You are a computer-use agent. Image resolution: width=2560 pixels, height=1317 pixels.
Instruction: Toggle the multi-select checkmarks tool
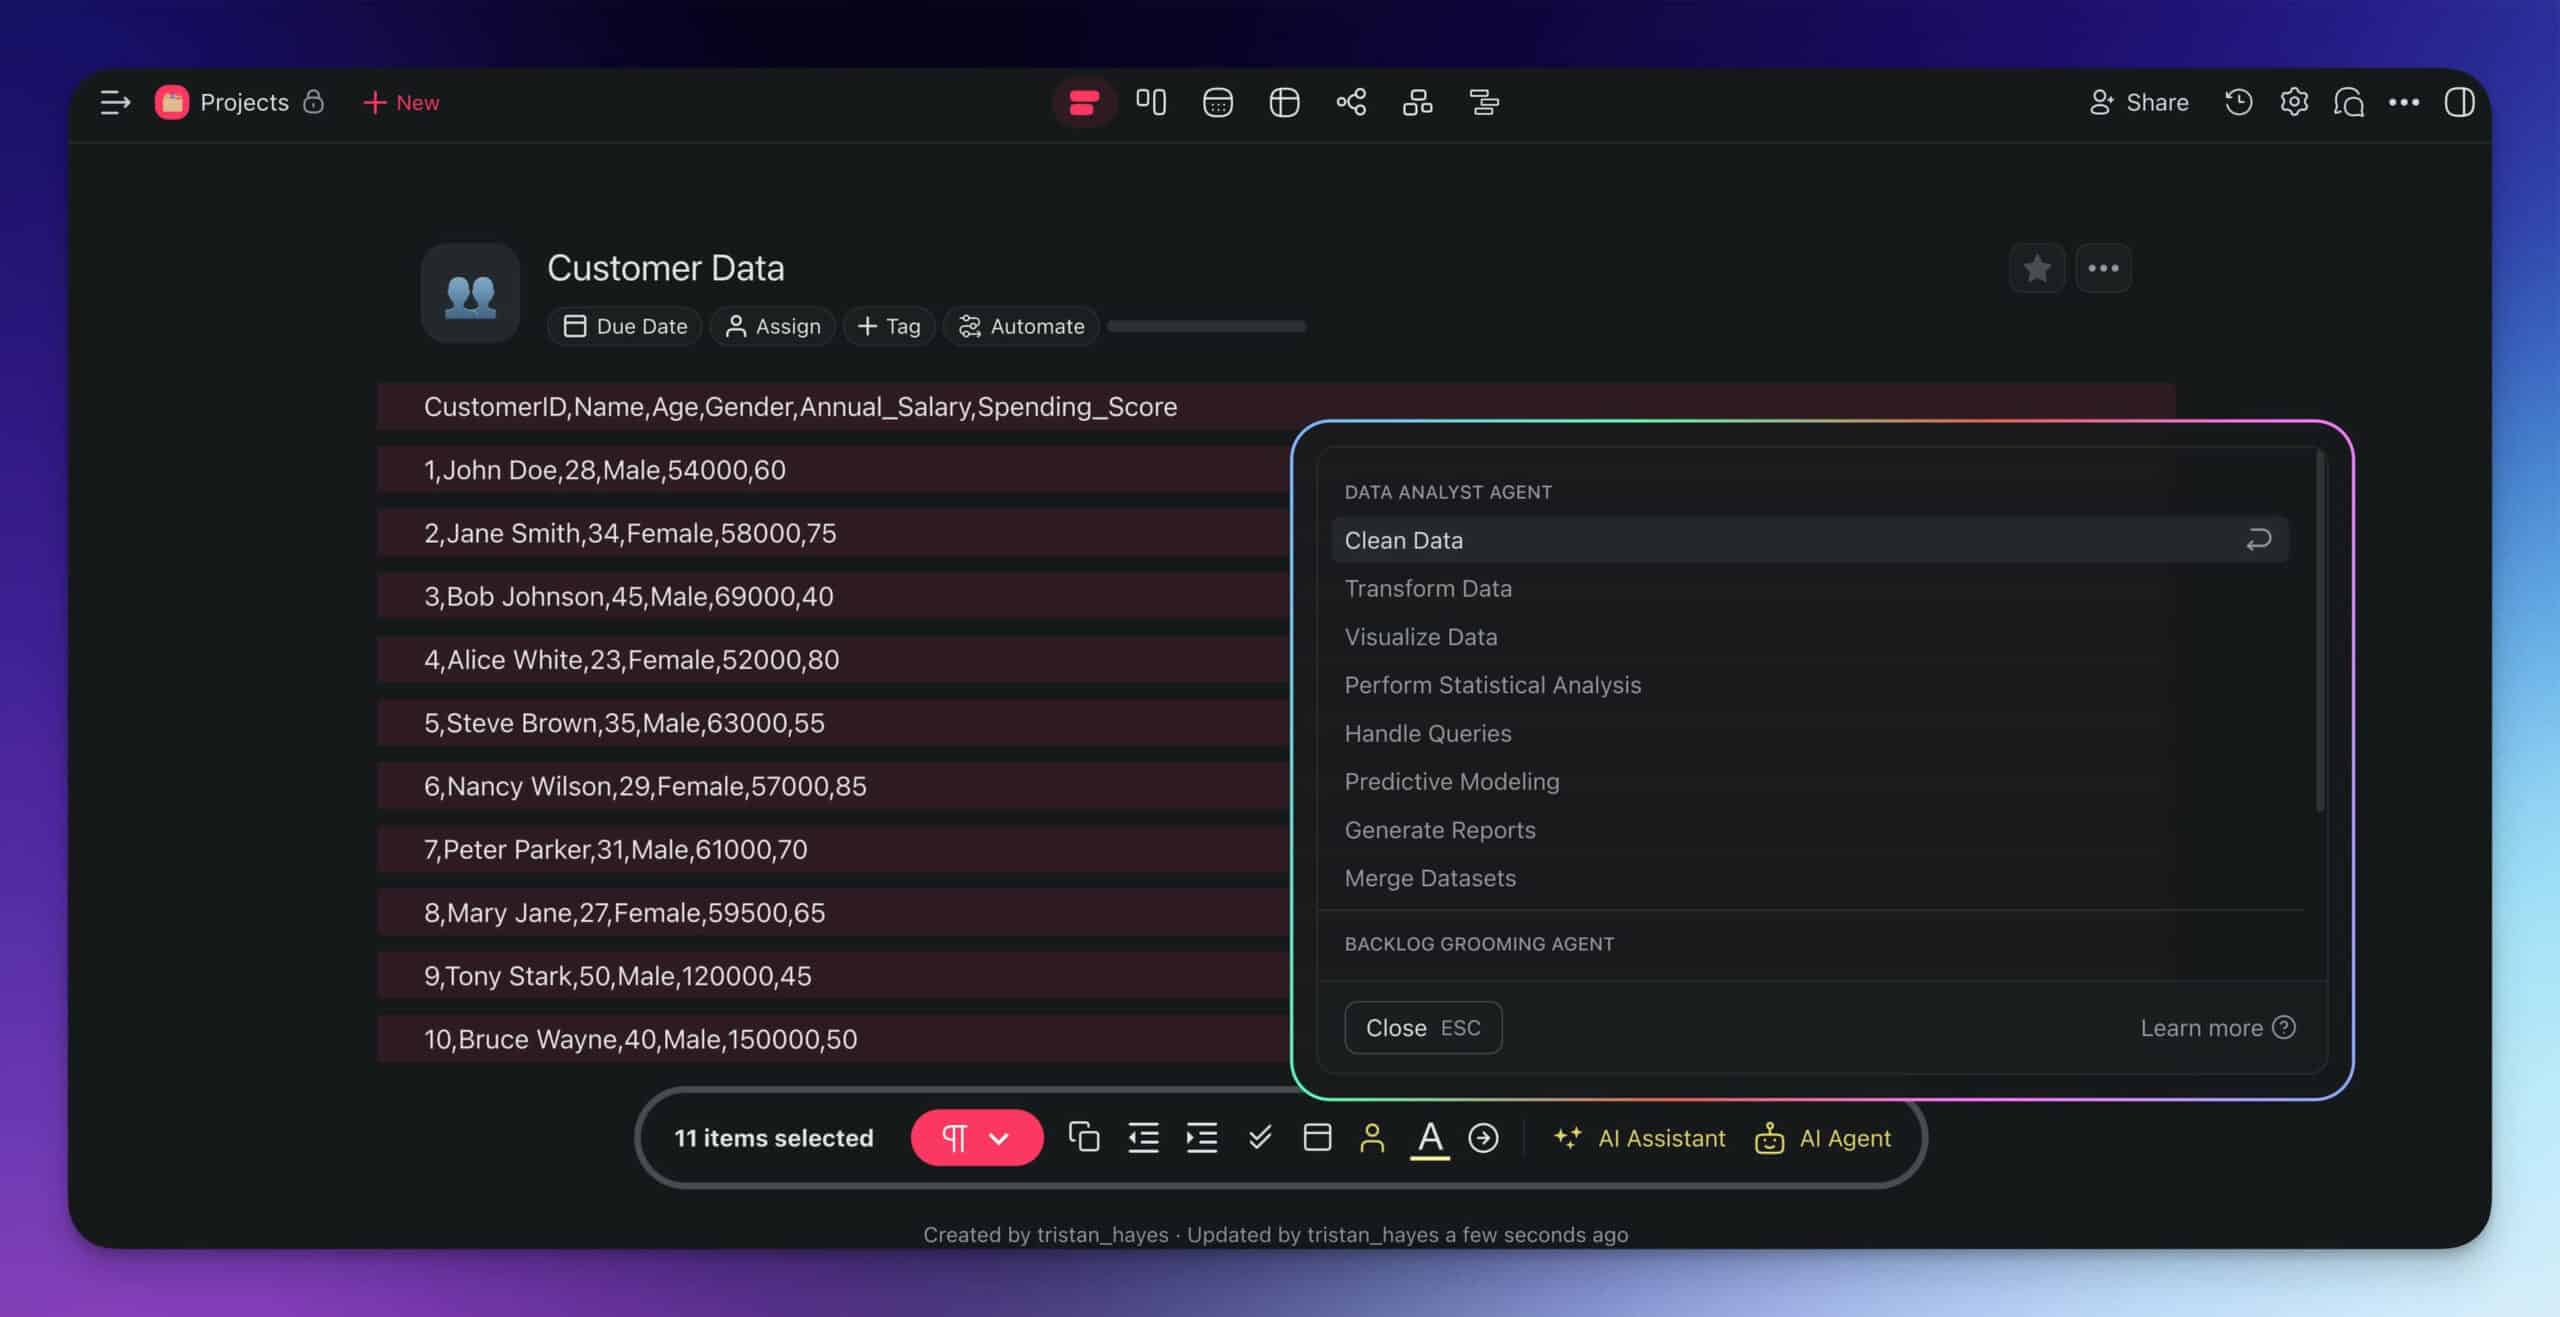(1260, 1138)
